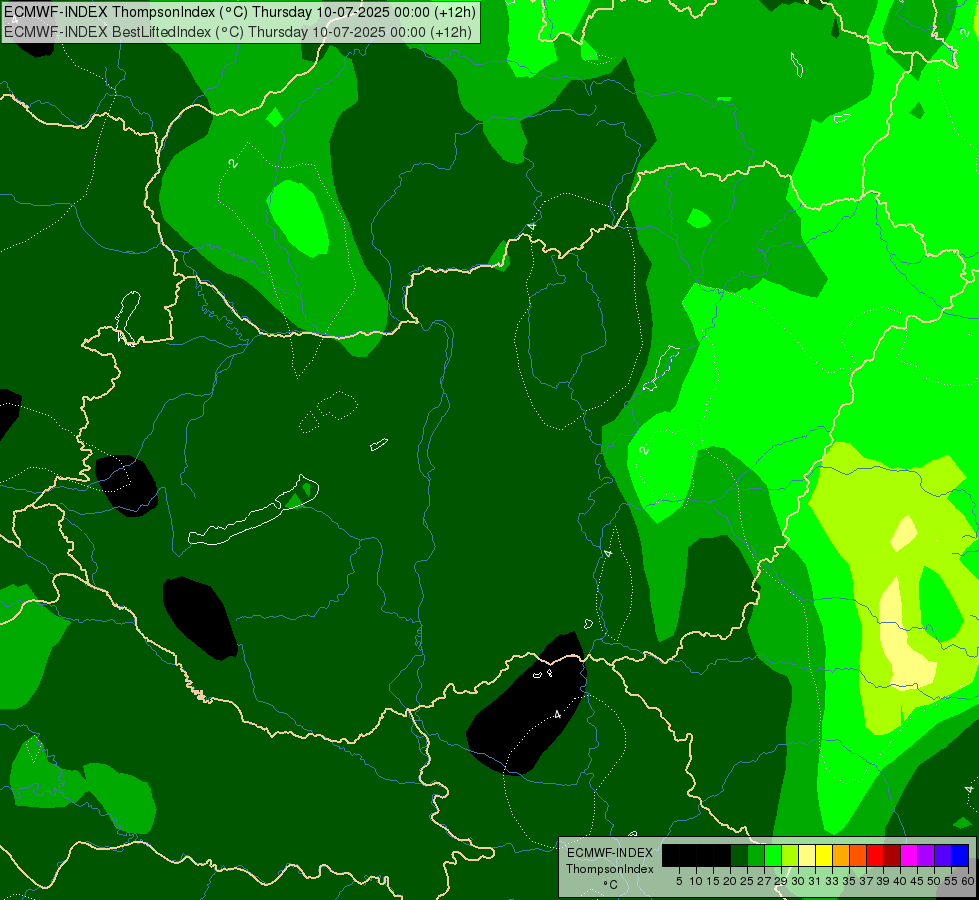Select the lime 29-30 legend swatch
This screenshot has width=979, height=900.
coord(790,855)
